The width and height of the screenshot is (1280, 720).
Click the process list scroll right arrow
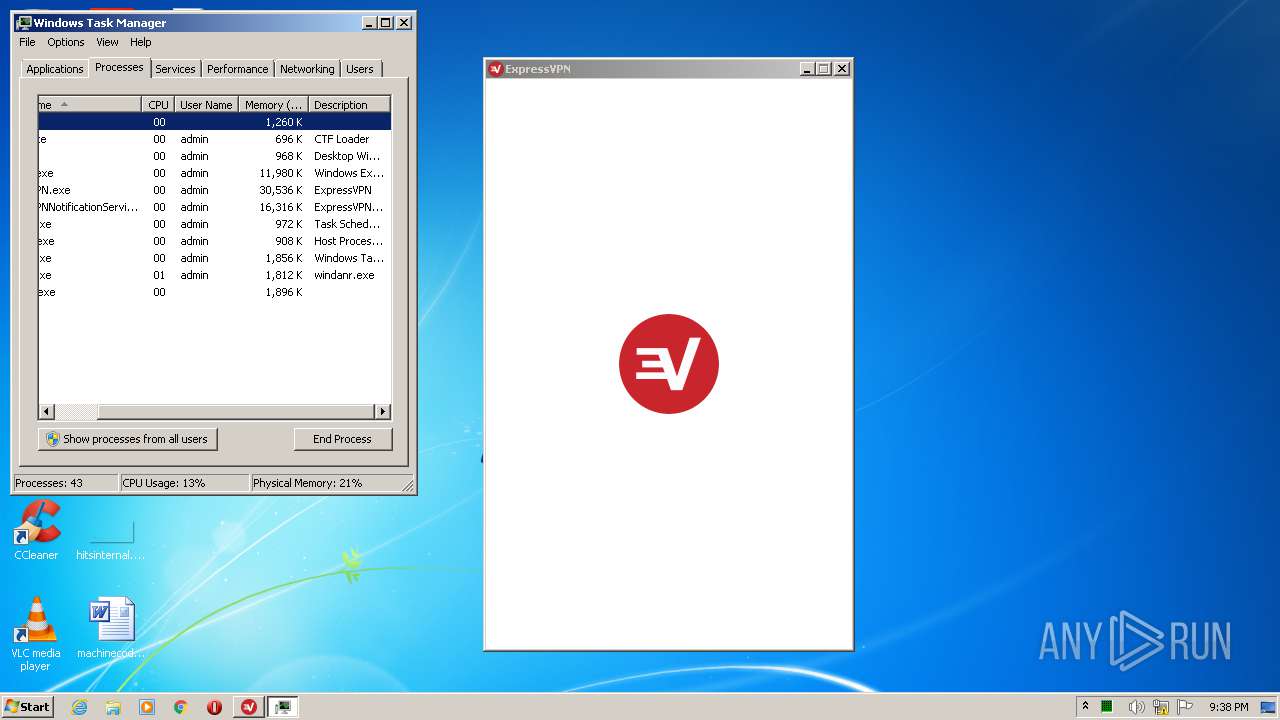(382, 411)
